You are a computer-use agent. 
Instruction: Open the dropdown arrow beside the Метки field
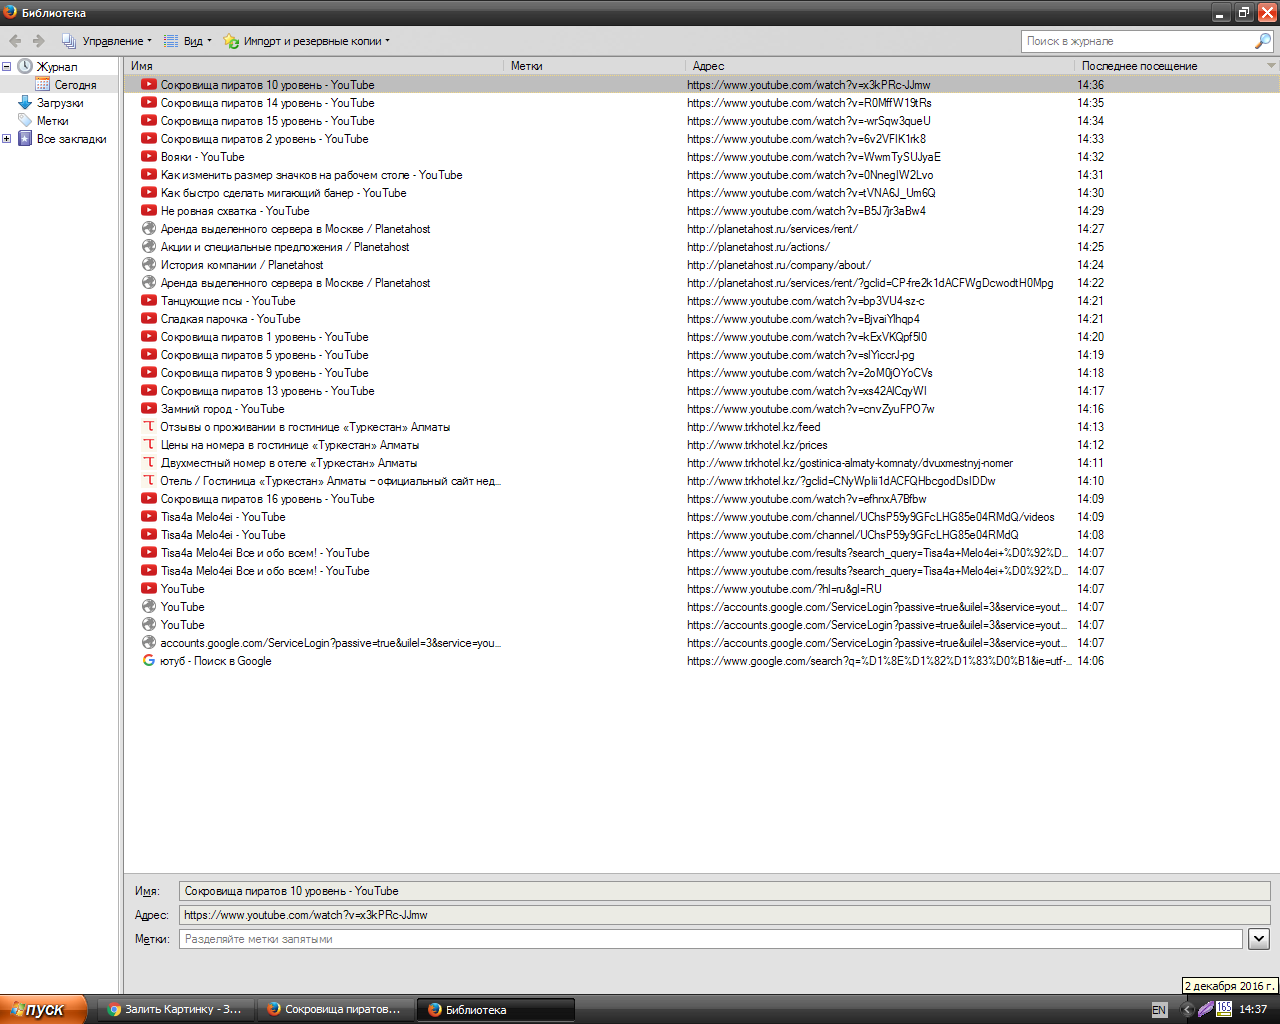(1259, 939)
